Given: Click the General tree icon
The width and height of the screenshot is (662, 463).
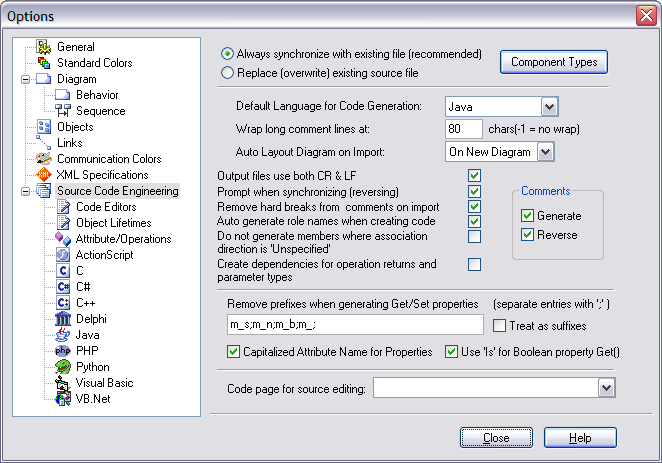Looking at the screenshot, I should [44, 47].
